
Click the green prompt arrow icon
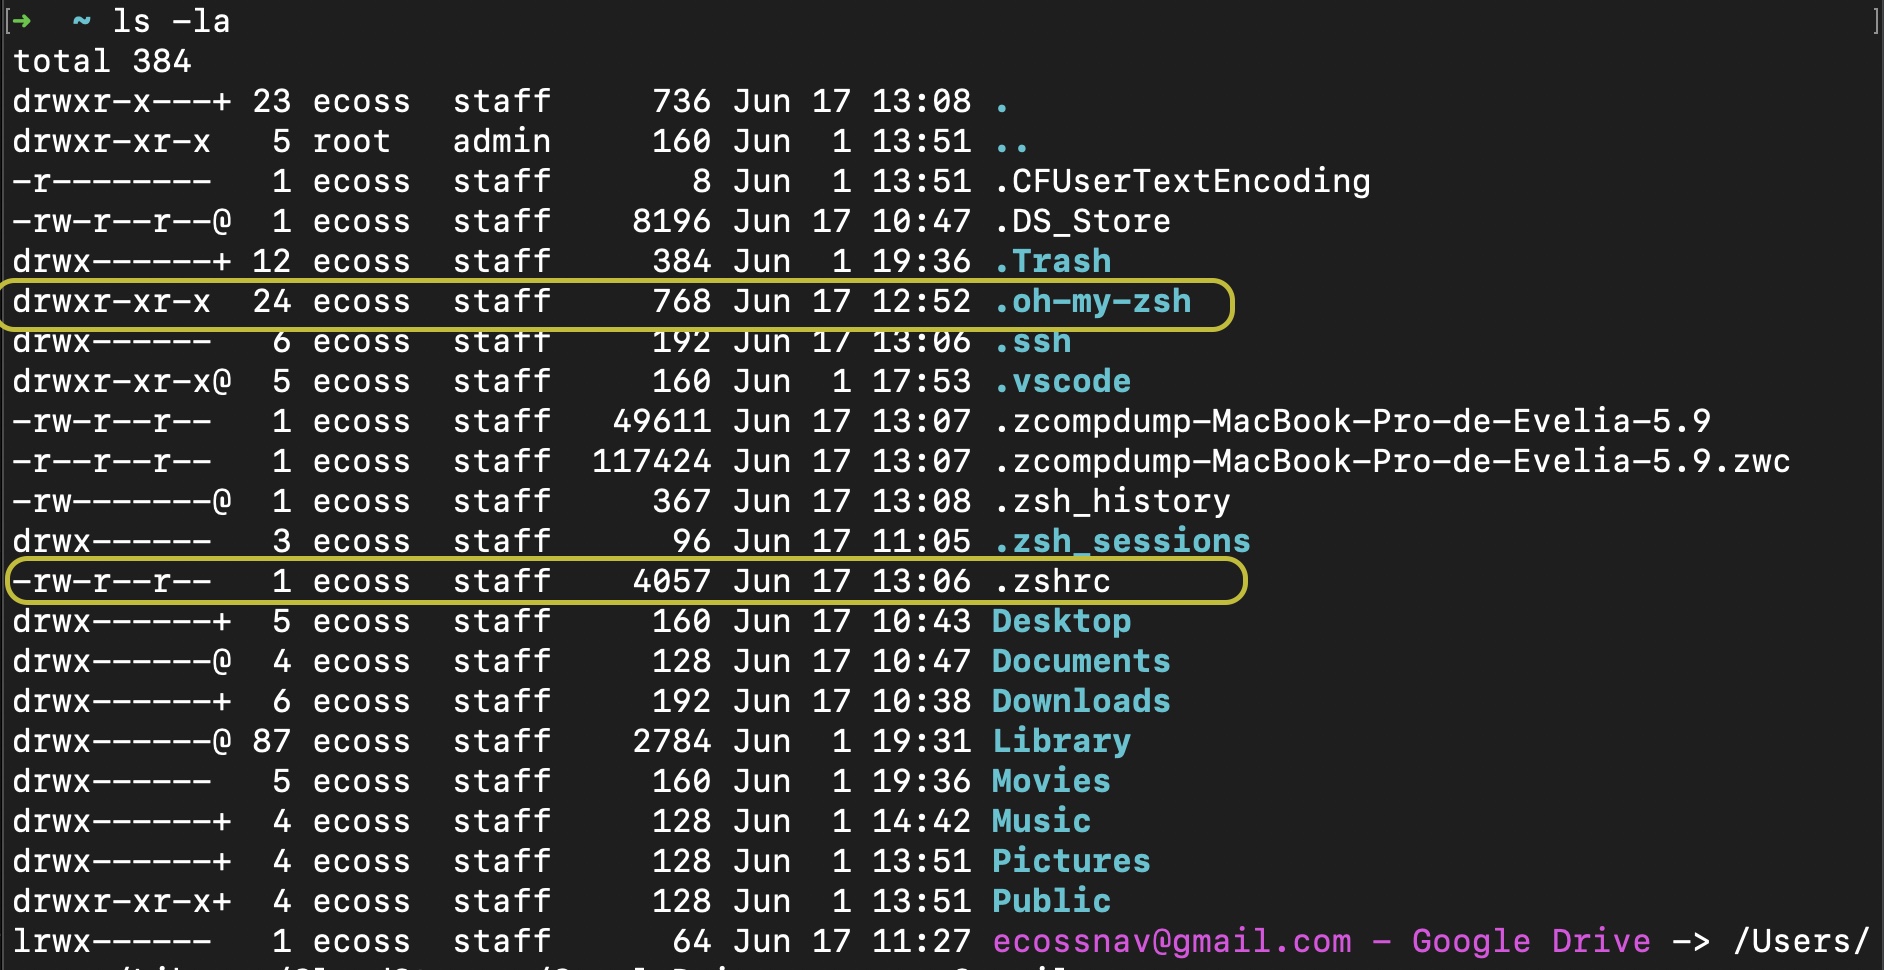click(22, 21)
